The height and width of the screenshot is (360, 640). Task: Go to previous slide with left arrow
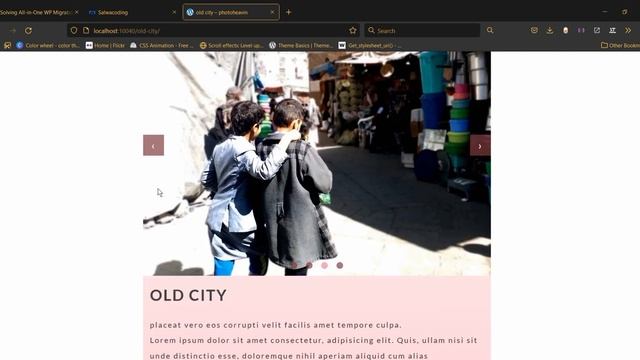[153, 145]
